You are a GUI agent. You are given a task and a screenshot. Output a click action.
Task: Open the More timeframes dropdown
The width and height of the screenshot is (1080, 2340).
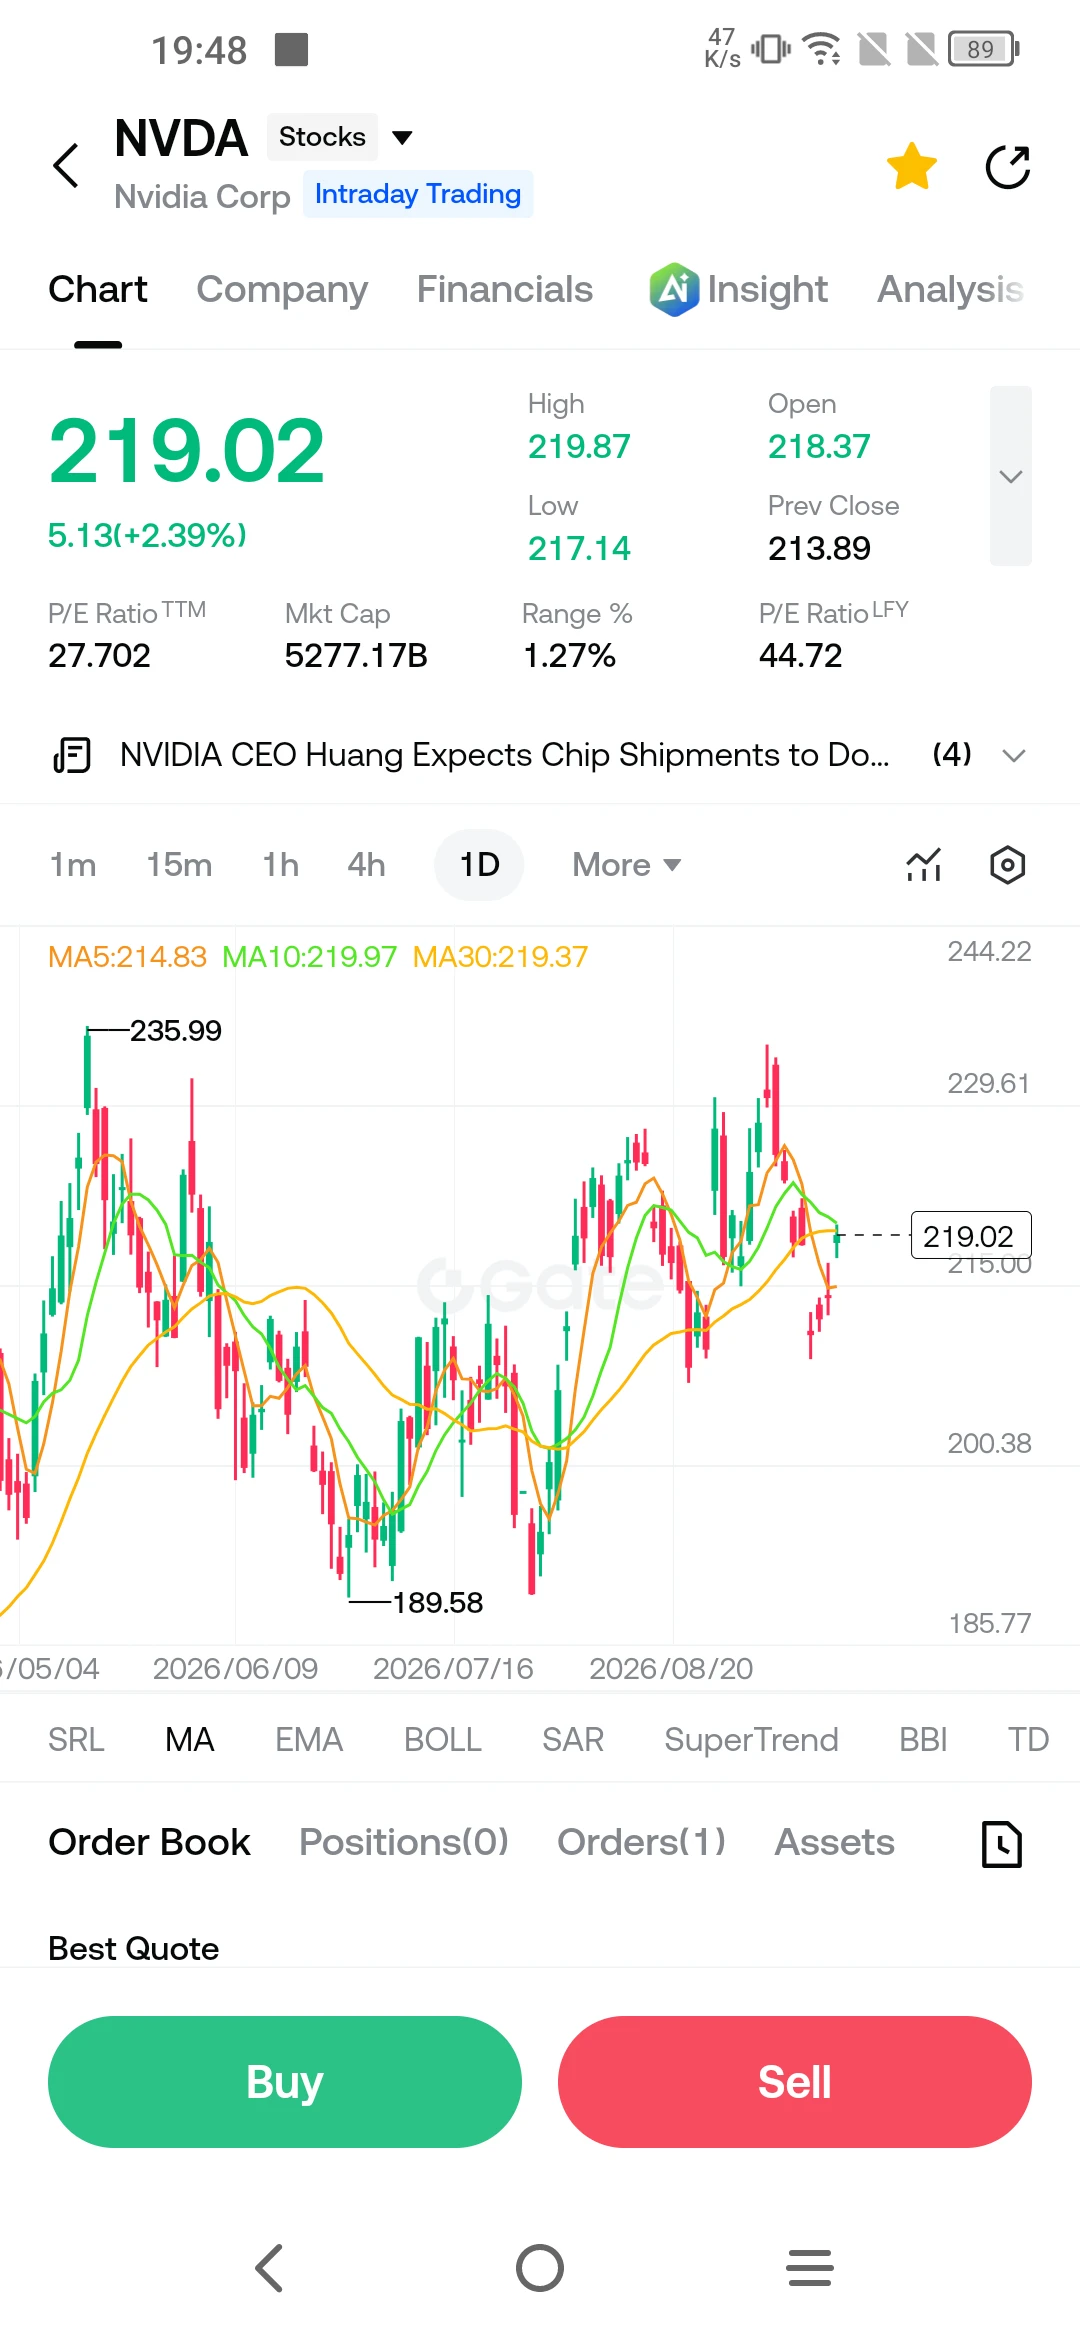tap(626, 865)
